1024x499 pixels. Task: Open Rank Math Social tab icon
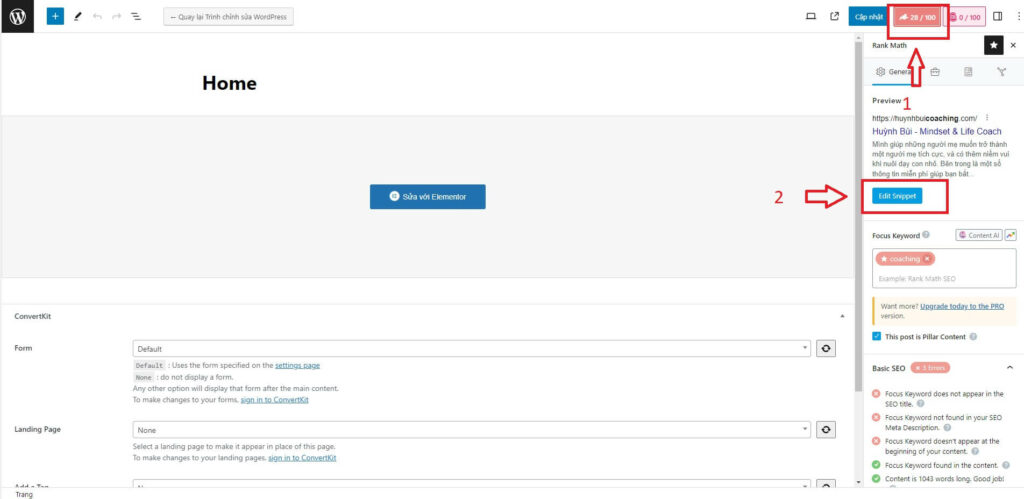coord(1001,72)
